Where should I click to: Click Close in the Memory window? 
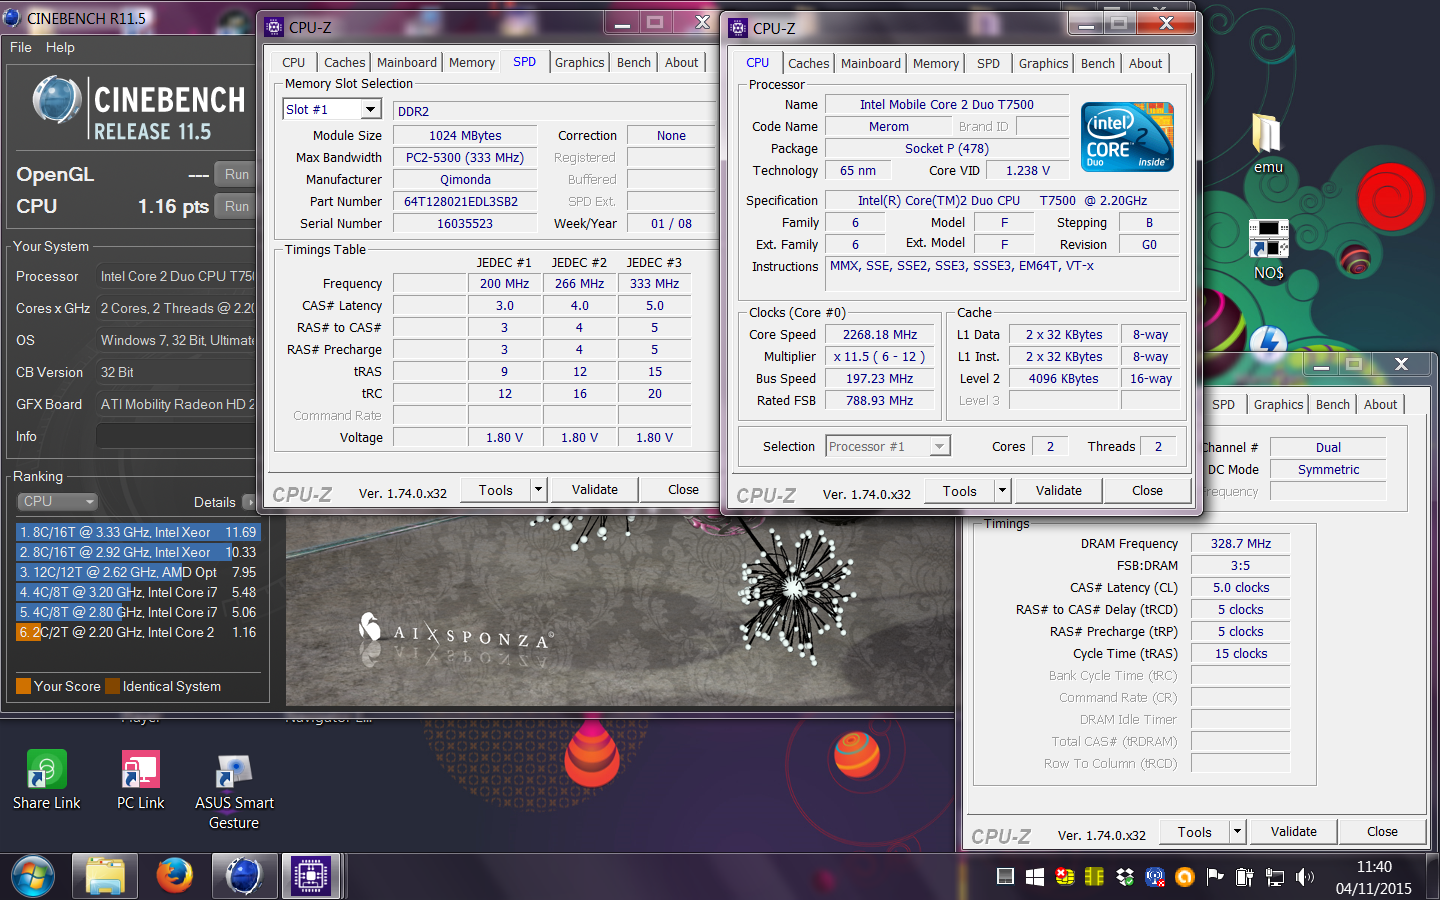pyautogui.click(x=1382, y=831)
